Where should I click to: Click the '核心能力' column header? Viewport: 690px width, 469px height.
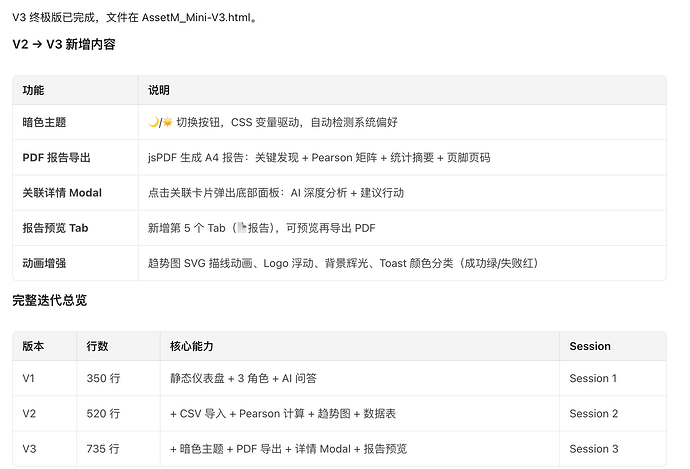pos(360,346)
